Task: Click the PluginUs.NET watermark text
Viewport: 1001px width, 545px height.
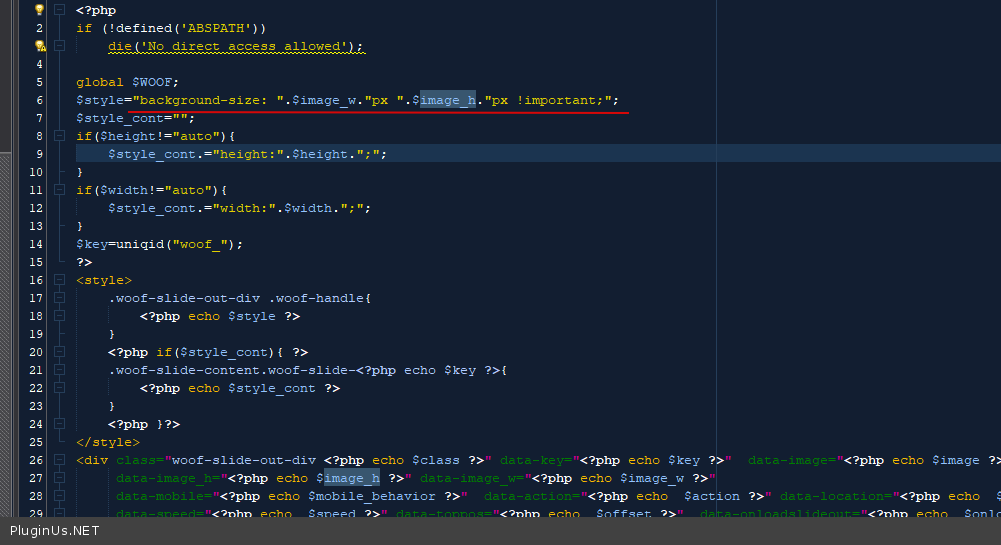Action: (55, 530)
